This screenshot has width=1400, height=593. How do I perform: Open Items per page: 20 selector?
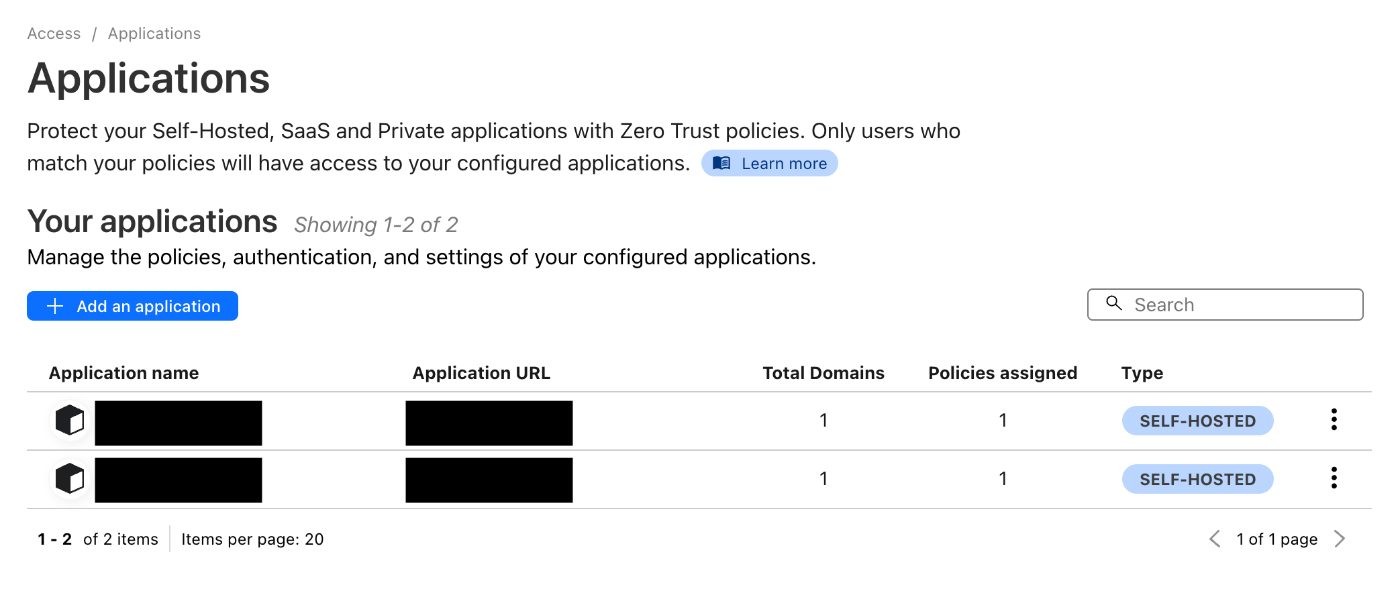252,540
